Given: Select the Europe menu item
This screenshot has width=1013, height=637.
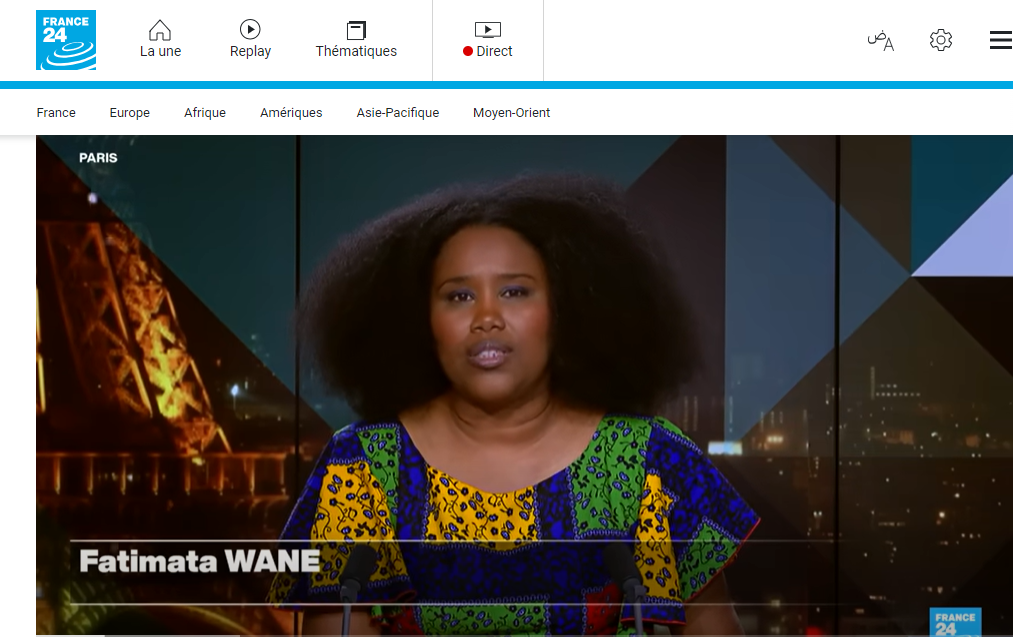Looking at the screenshot, I should click(130, 112).
